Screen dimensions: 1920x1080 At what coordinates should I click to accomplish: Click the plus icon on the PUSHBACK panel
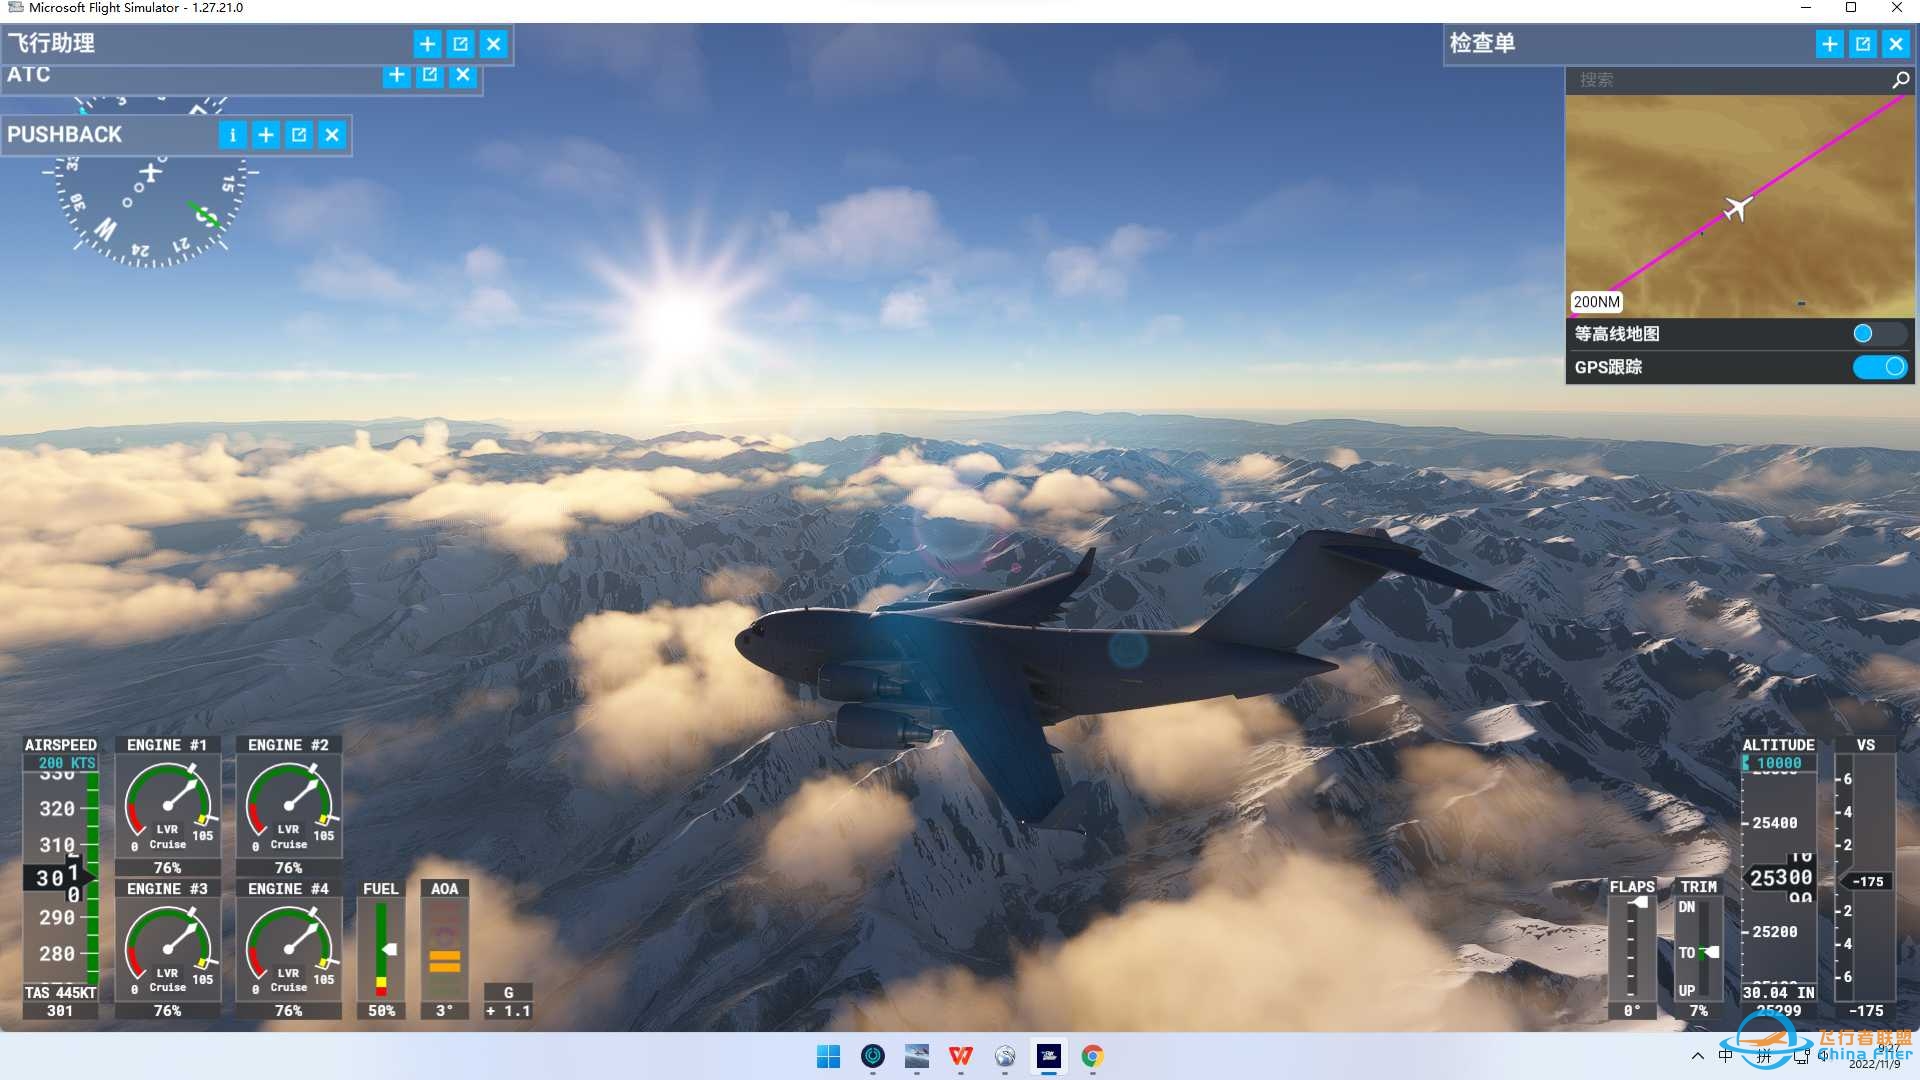pyautogui.click(x=266, y=135)
